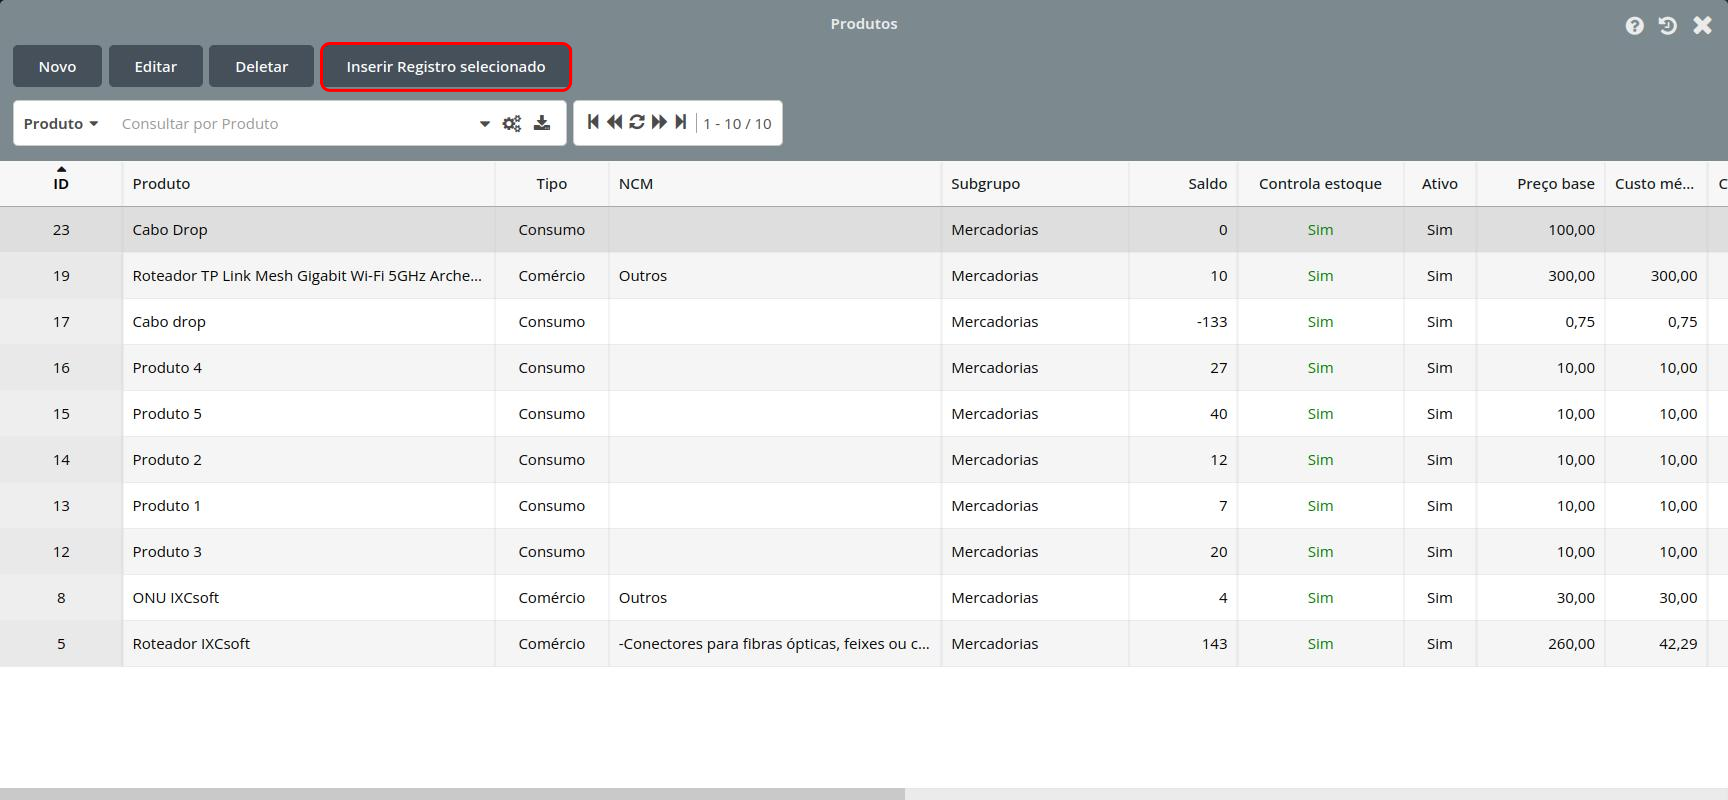This screenshot has height=800, width=1728.
Task: Select the Roteador IXCsoft row
Action: point(864,644)
